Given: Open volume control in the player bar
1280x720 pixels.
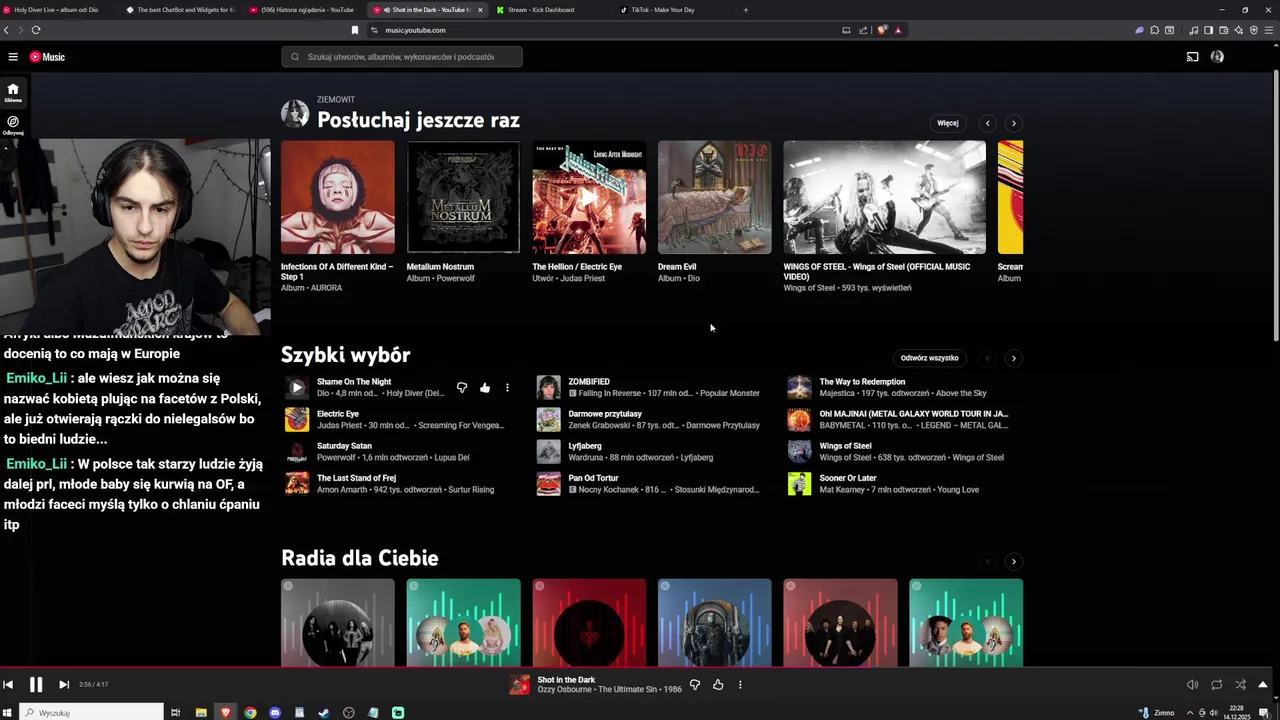Looking at the screenshot, I should pos(1192,685).
